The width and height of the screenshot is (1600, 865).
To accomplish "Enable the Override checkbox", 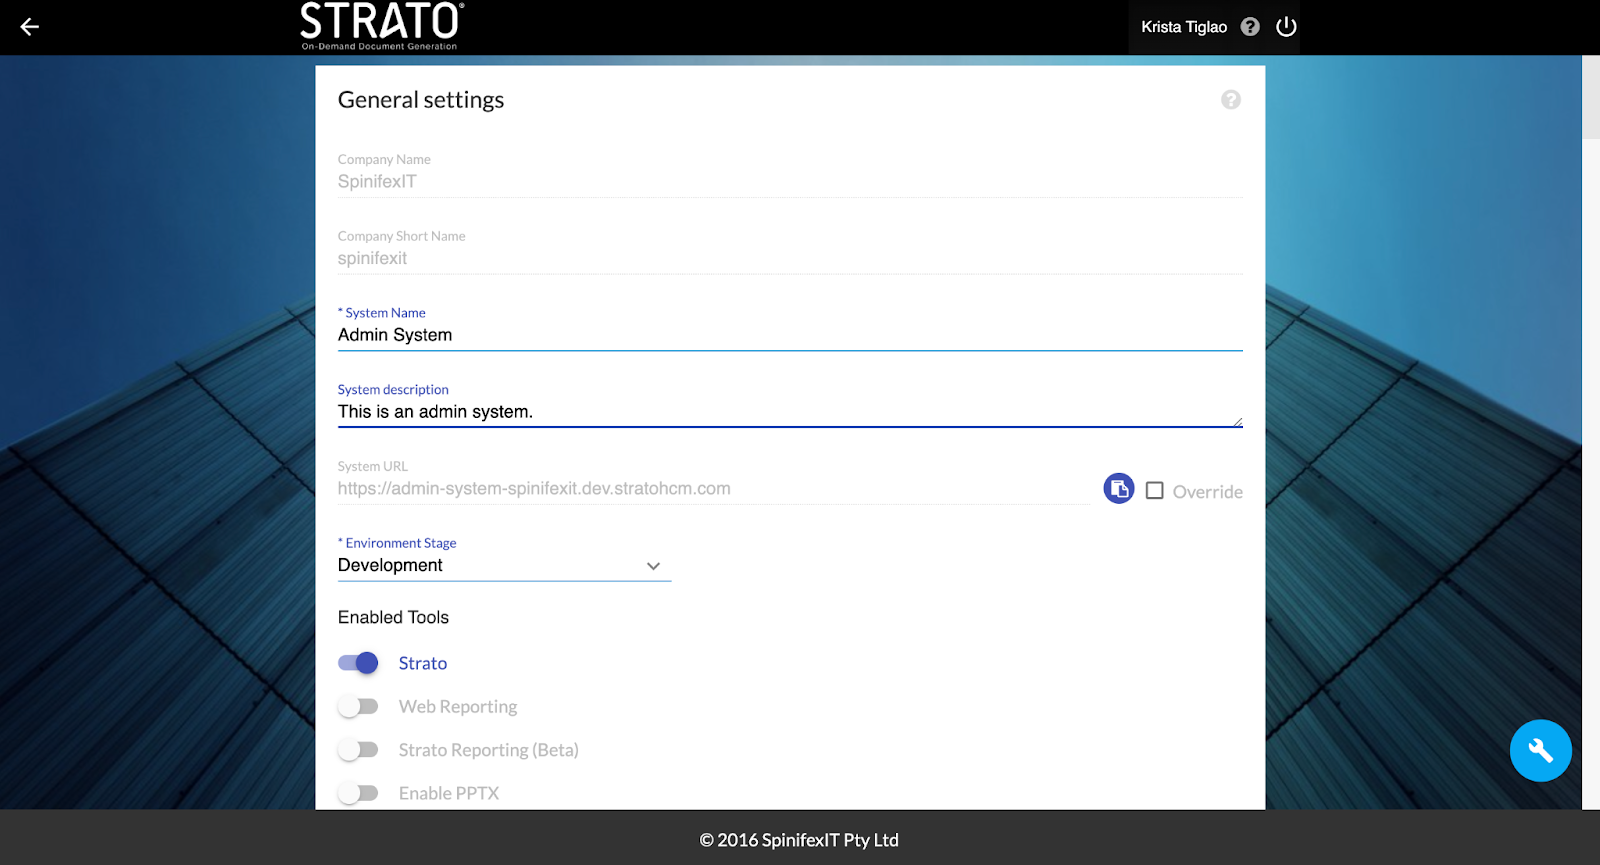I will coord(1155,491).
